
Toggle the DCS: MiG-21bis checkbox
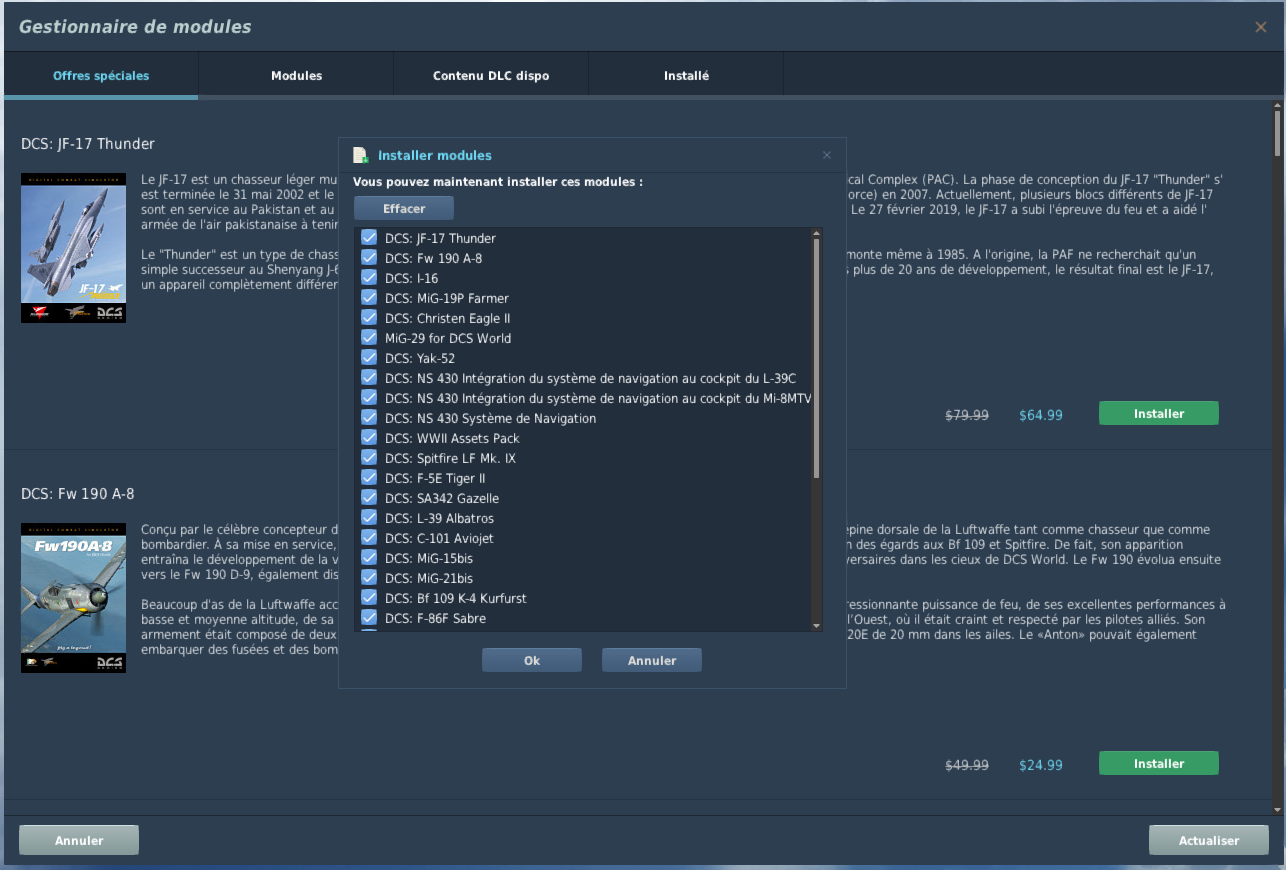tap(369, 578)
